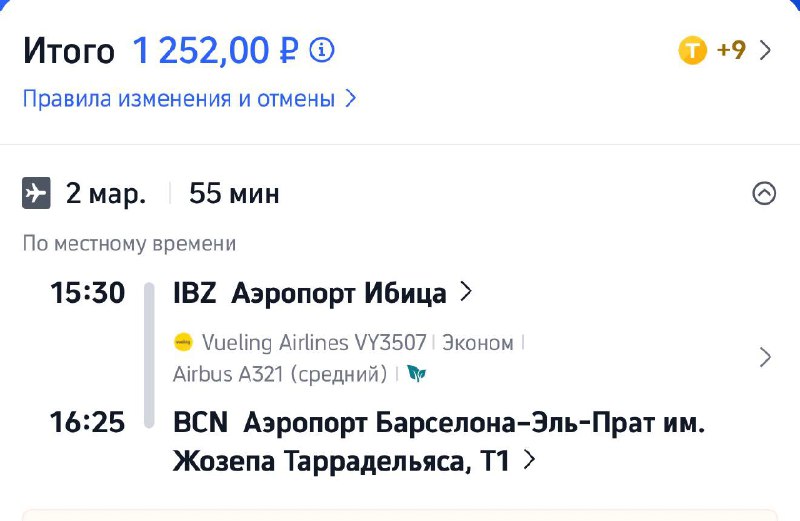This screenshot has height=521, width=800.
Task: Collapse the flight segment details
Action: pyautogui.click(x=764, y=193)
